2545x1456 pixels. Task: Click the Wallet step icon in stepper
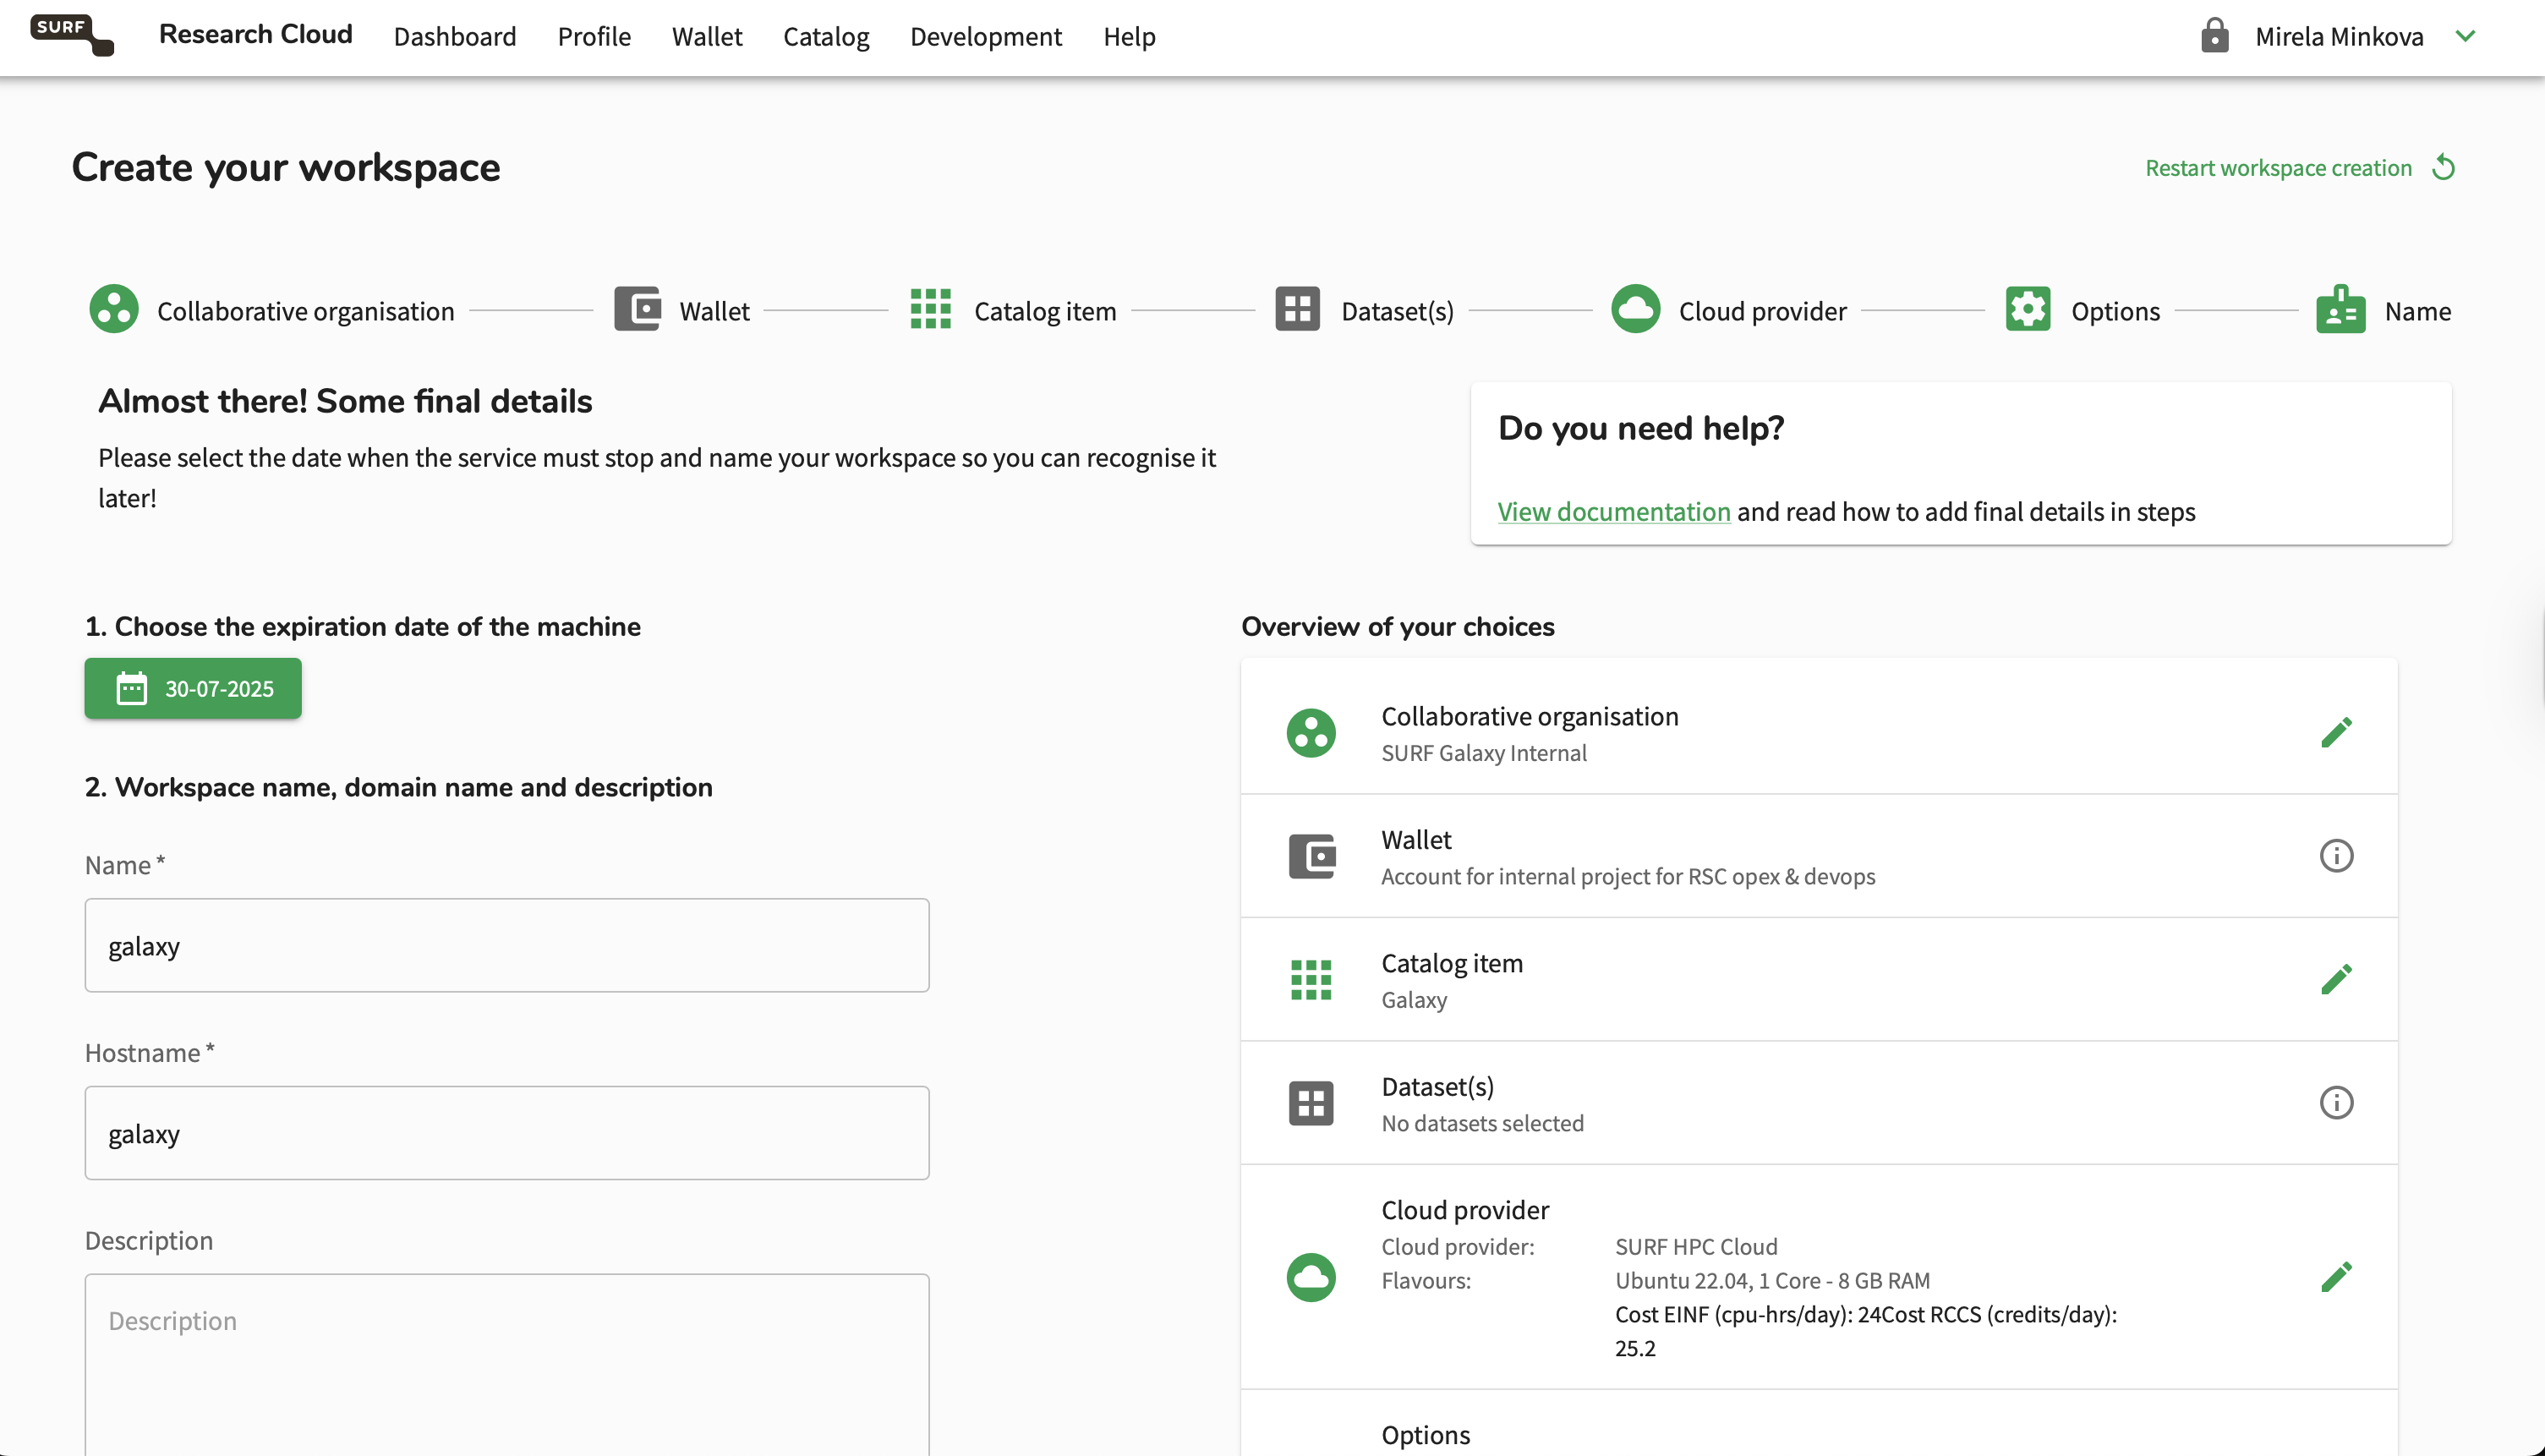pos(637,309)
